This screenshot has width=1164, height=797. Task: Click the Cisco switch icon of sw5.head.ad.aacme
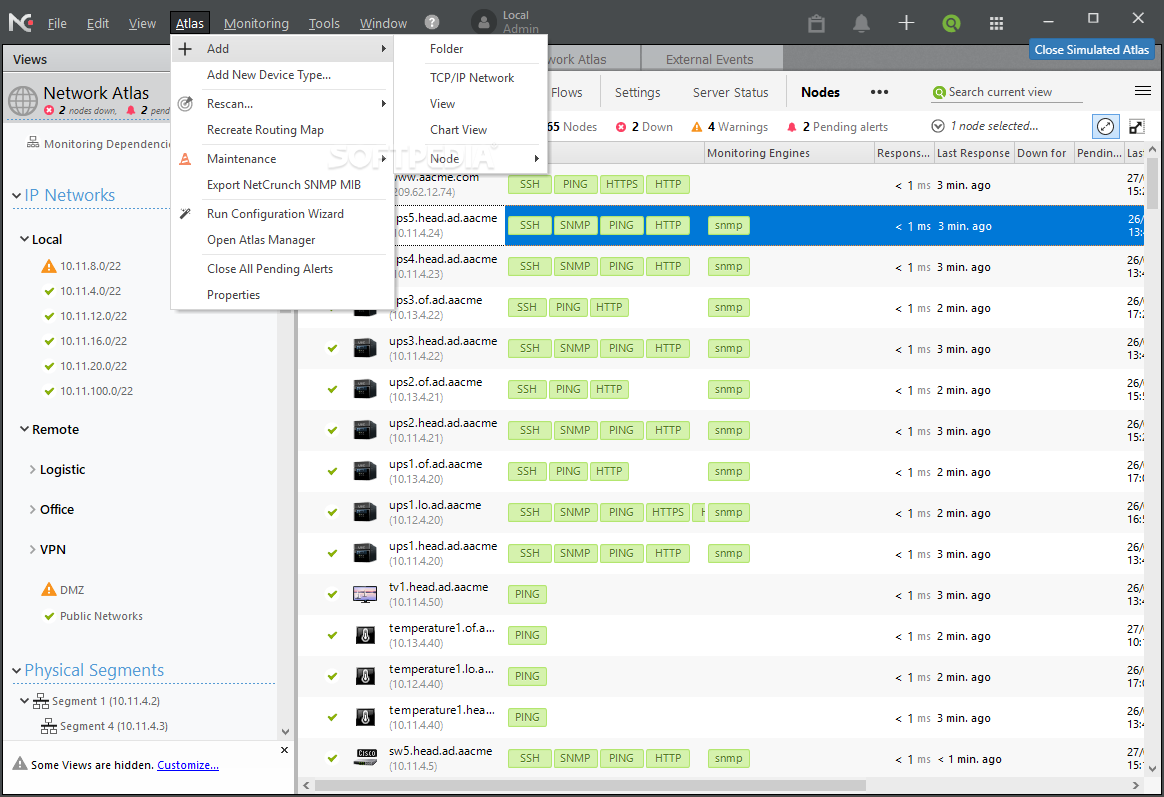[365, 758]
